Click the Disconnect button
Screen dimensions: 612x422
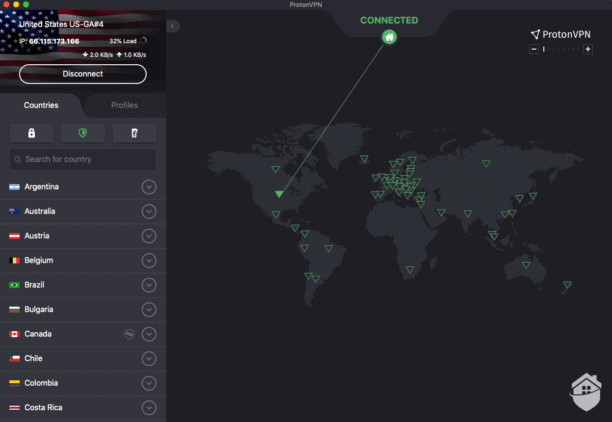pos(83,74)
